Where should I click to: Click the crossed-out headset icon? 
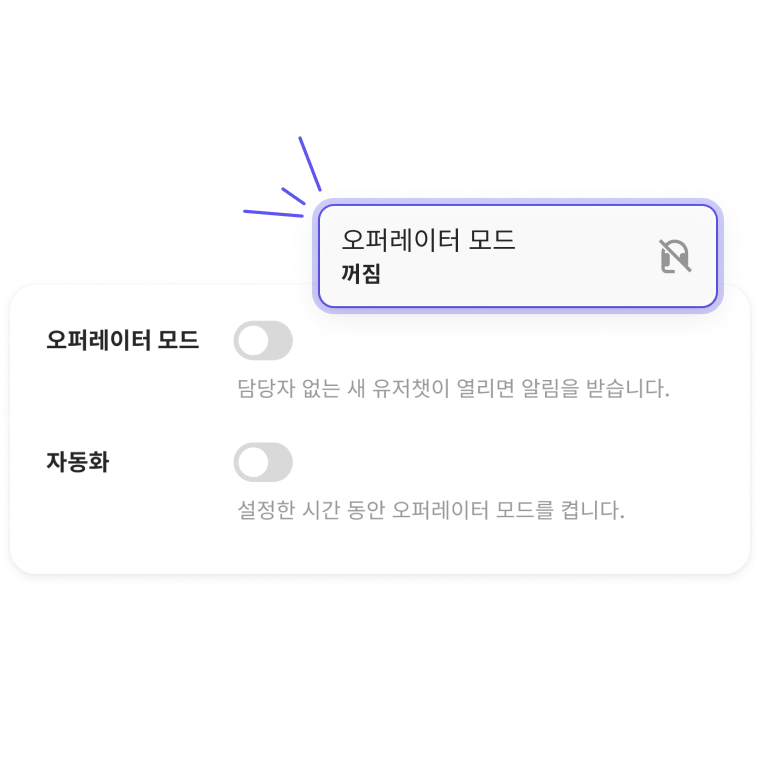[x=675, y=256]
